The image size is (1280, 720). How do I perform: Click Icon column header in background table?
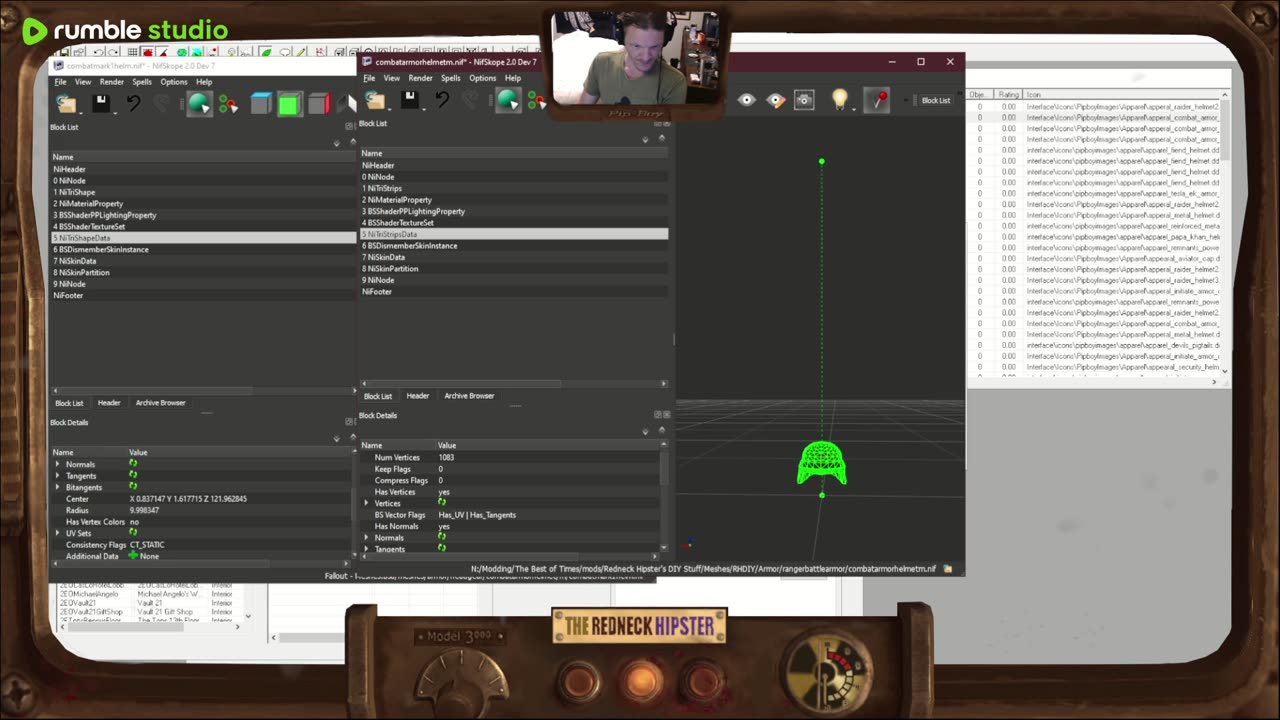pyautogui.click(x=1033, y=94)
